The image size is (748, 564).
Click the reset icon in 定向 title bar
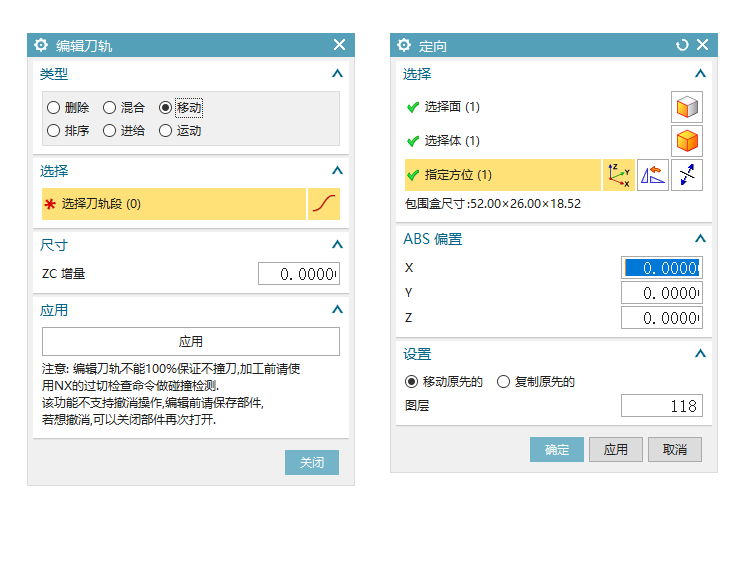pyautogui.click(x=682, y=45)
